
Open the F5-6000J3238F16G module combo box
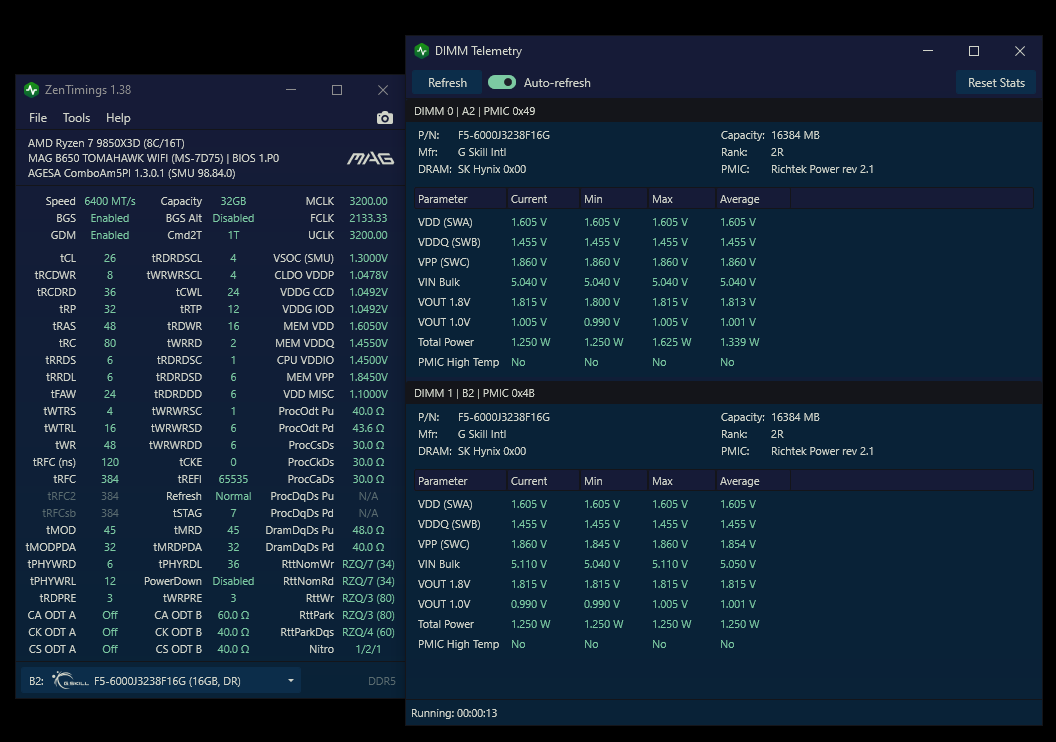(x=161, y=681)
